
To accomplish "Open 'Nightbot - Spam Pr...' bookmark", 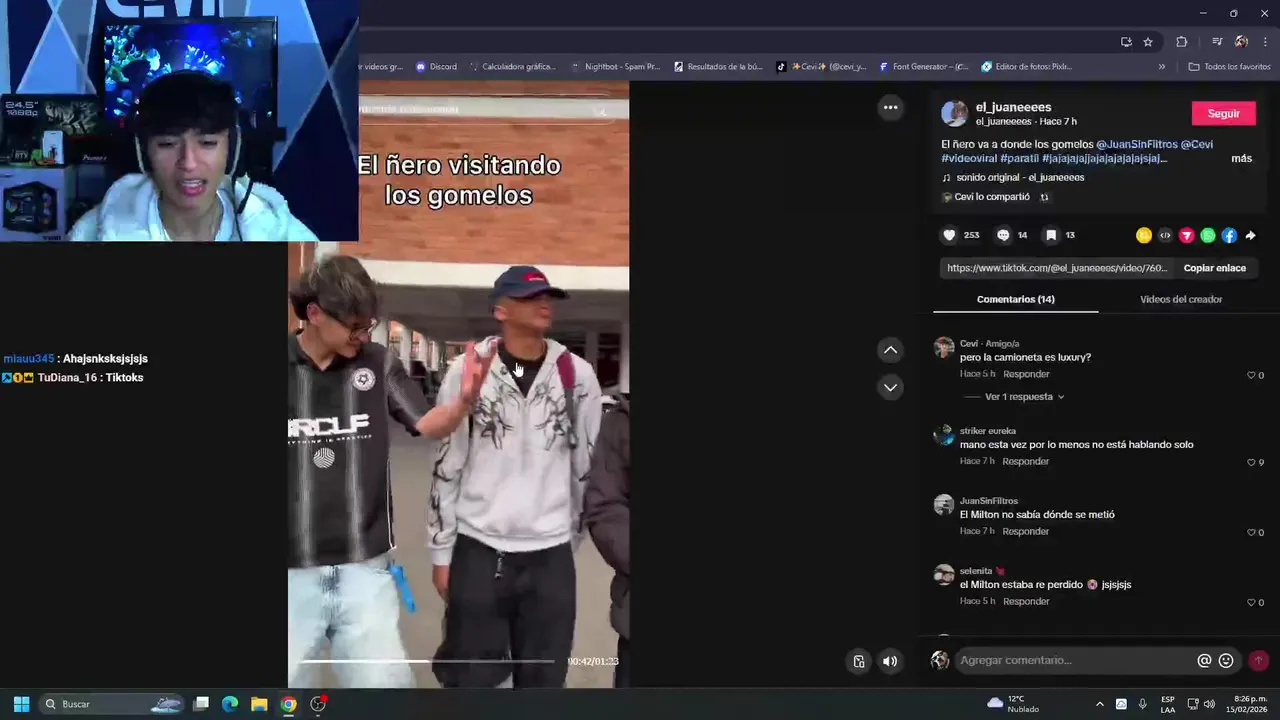I will pyautogui.click(x=615, y=67).
